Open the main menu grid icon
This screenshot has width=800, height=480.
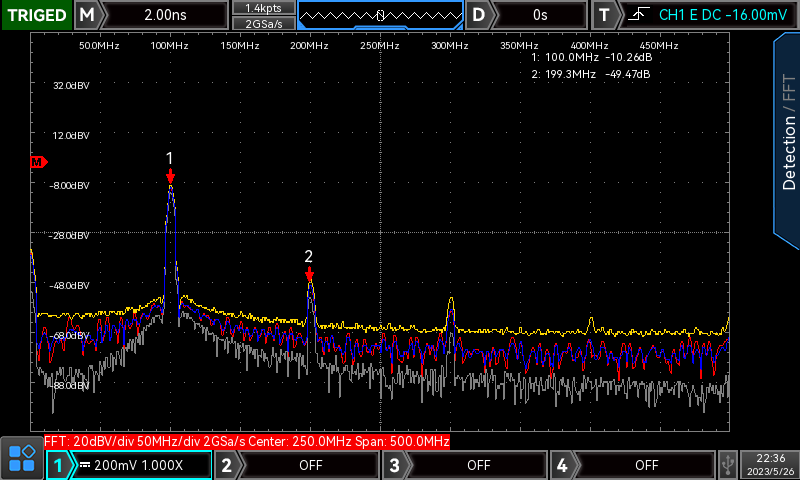coord(21,460)
